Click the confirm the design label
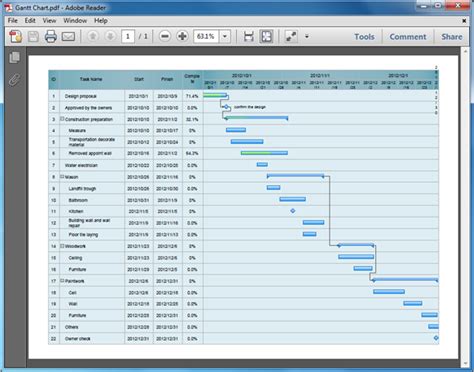The height and width of the screenshot is (372, 474). tap(250, 107)
